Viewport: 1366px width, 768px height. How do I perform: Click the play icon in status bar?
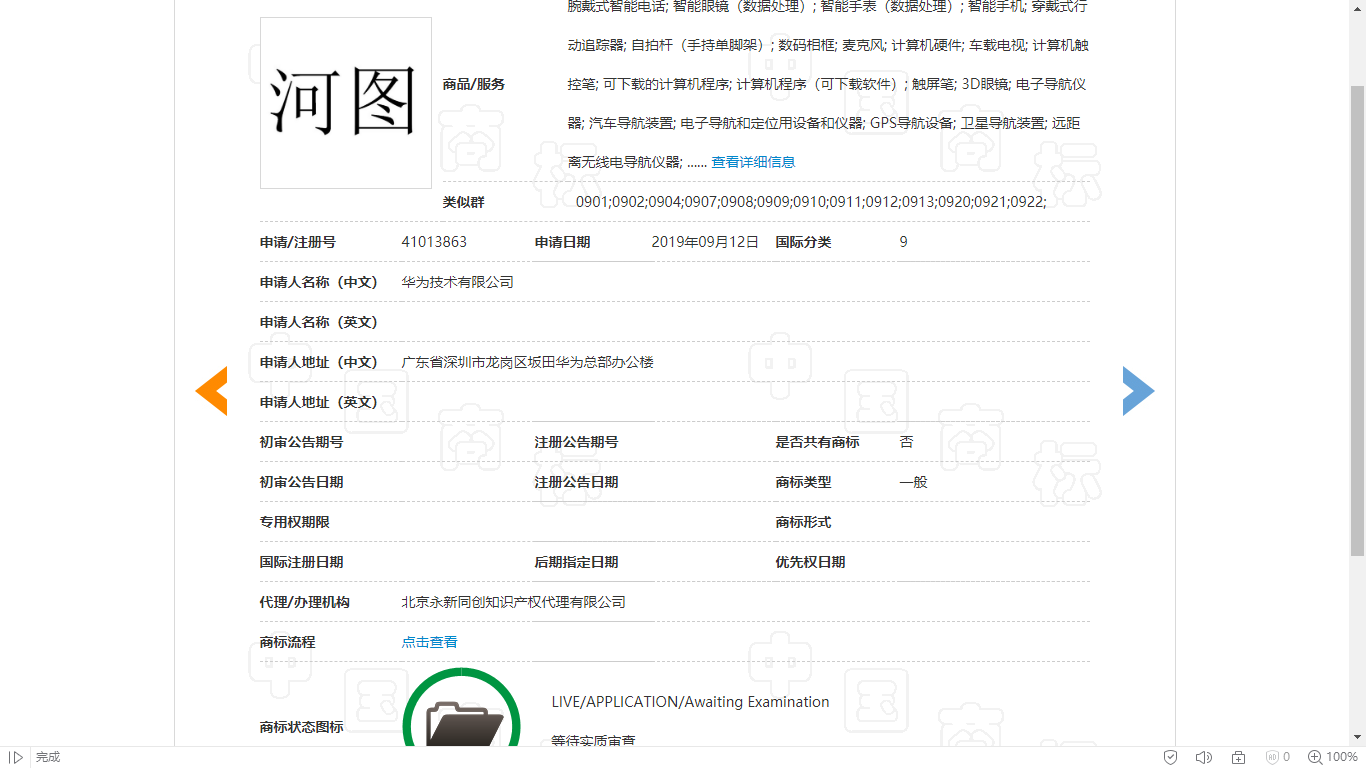pos(16,757)
